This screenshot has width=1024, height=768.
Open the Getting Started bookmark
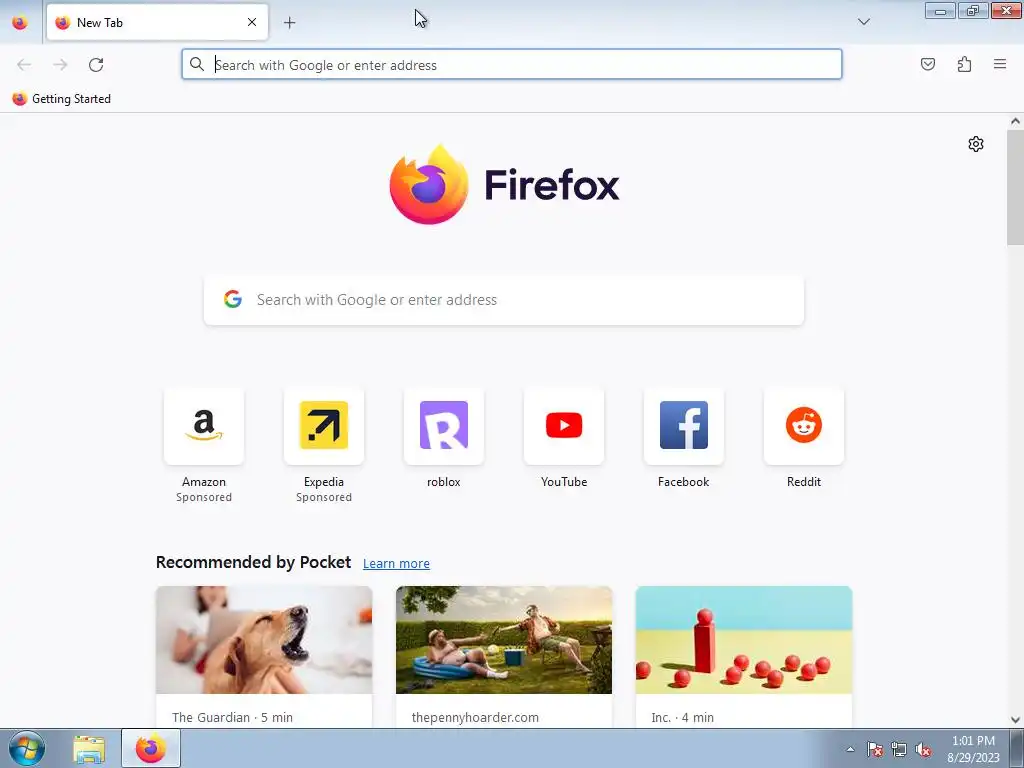pyautogui.click(x=61, y=99)
